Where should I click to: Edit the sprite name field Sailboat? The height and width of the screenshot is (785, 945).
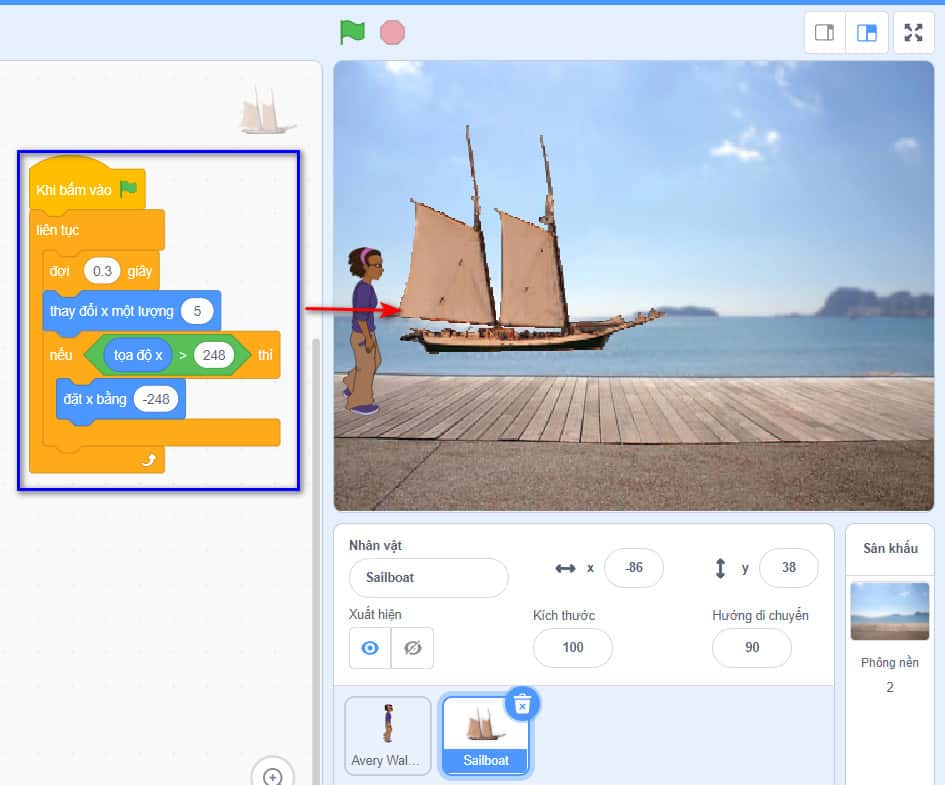pos(428,577)
